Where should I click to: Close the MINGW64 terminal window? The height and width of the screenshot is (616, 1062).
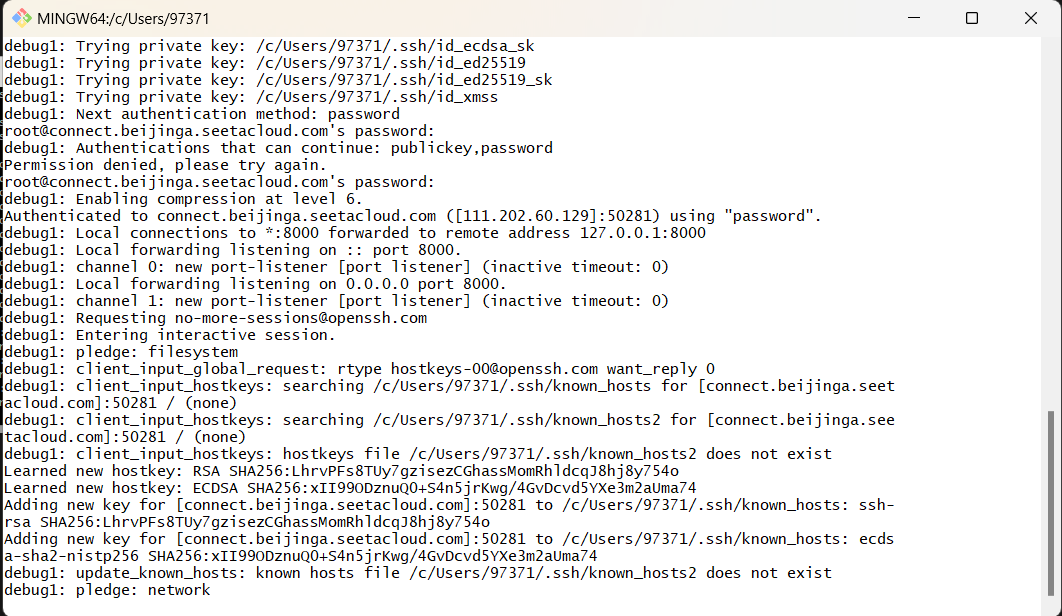click(1031, 18)
